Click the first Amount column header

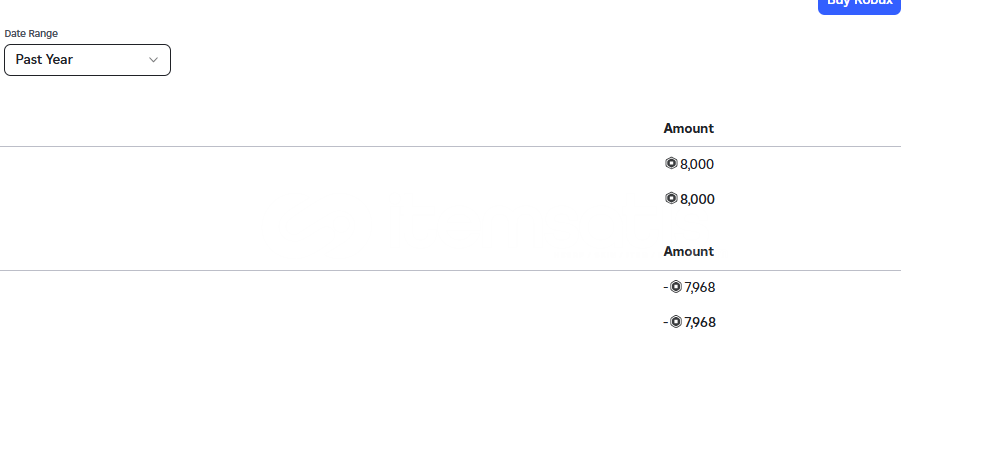pos(688,128)
